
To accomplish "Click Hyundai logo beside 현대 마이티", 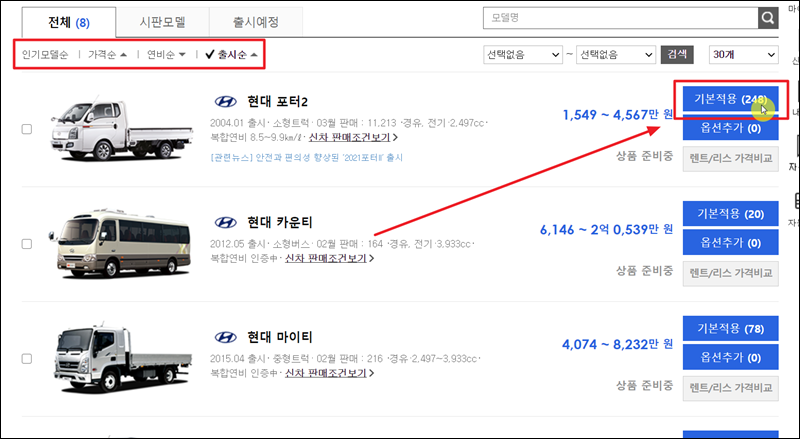I will click(x=225, y=337).
